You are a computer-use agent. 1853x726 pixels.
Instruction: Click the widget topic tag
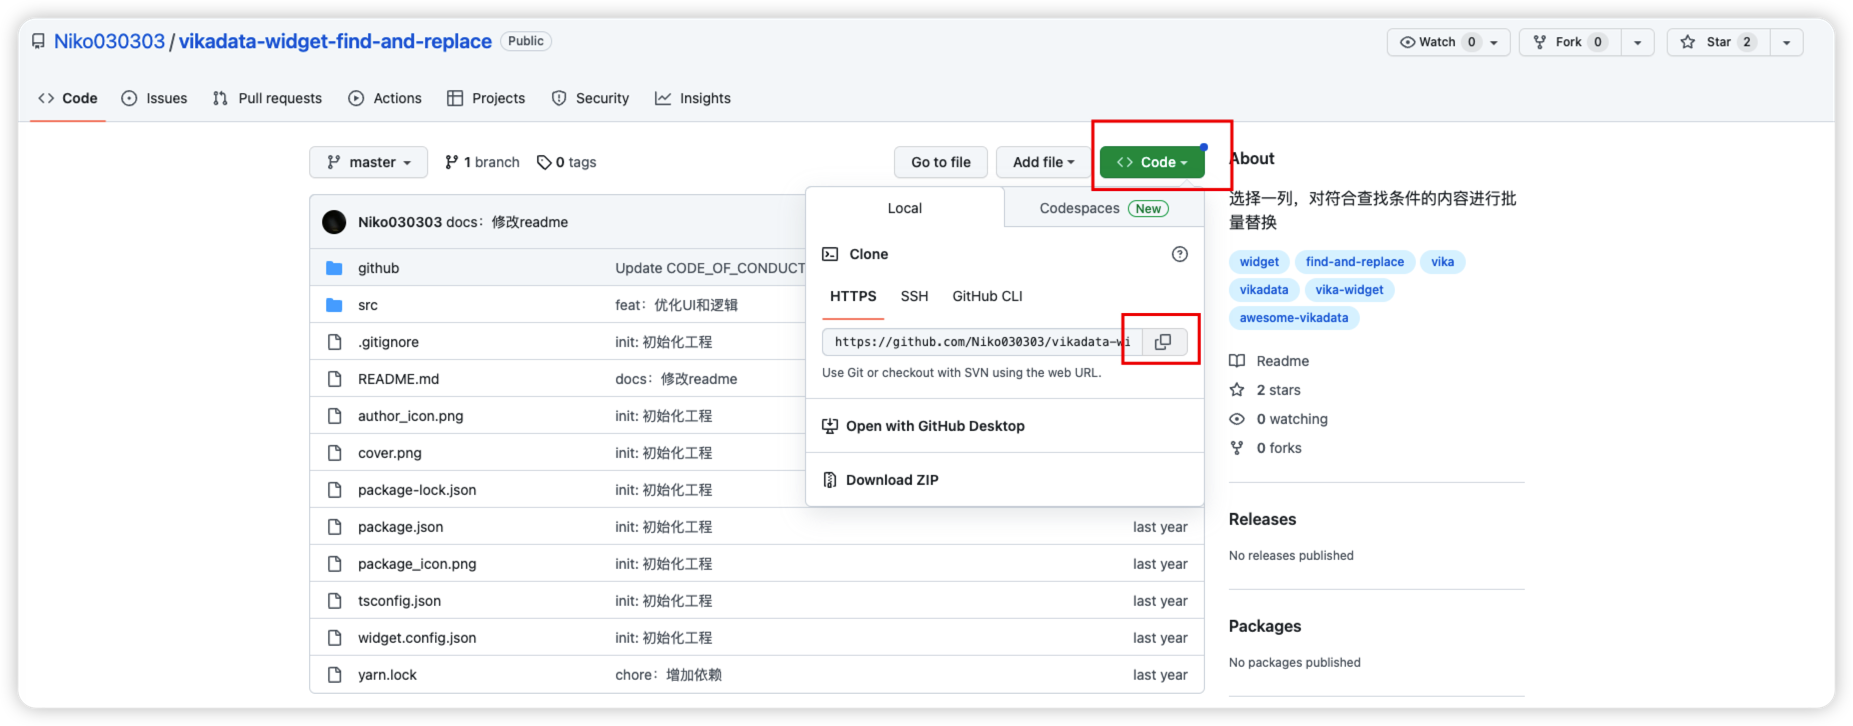coord(1259,262)
